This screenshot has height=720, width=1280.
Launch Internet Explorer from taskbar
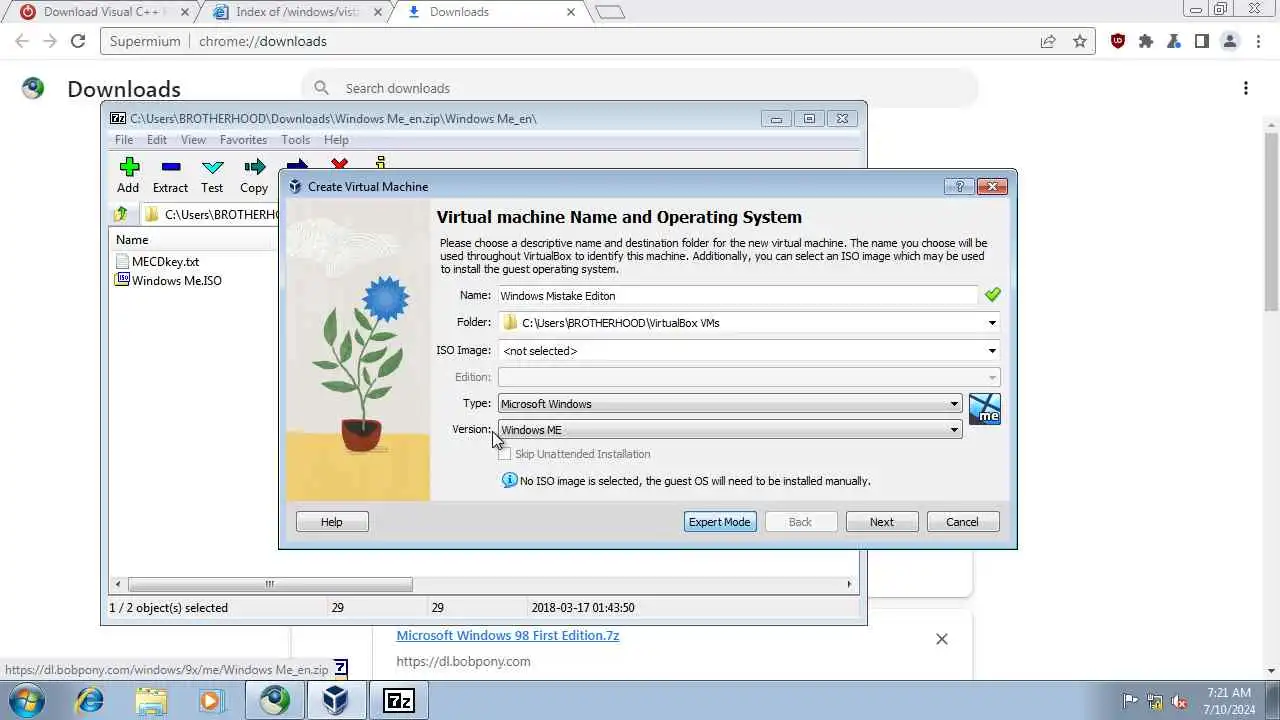point(90,700)
